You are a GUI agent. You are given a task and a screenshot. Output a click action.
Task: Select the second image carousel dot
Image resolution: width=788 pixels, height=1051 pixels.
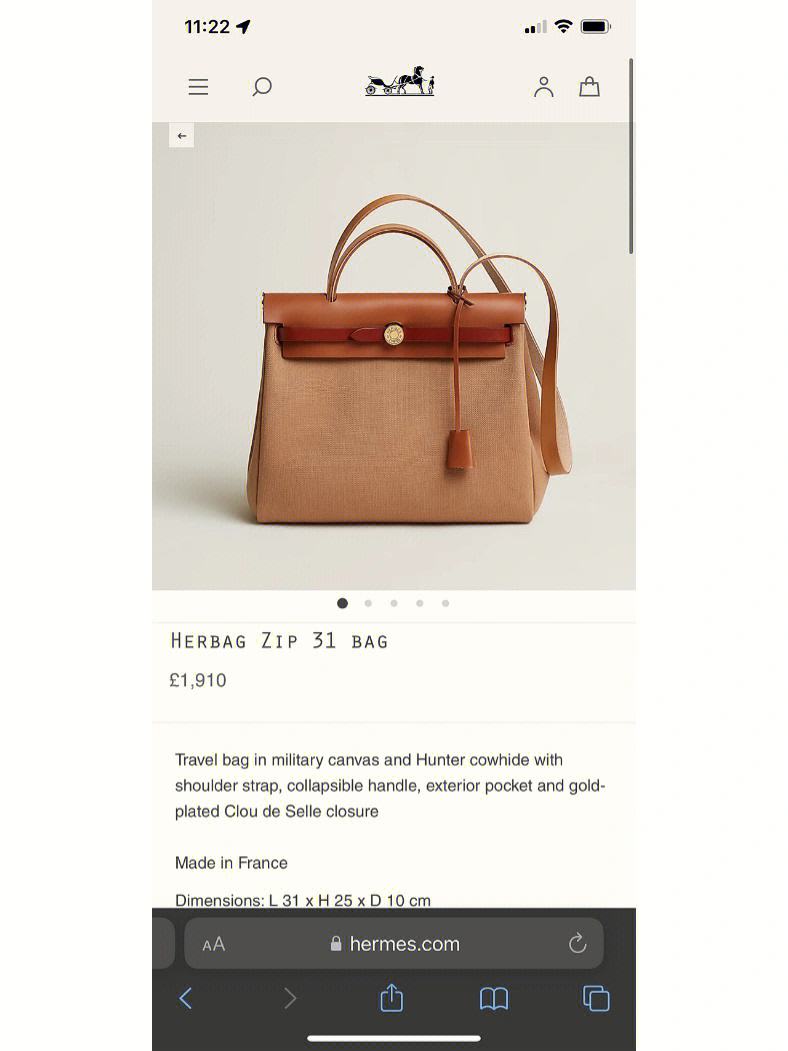(x=368, y=603)
